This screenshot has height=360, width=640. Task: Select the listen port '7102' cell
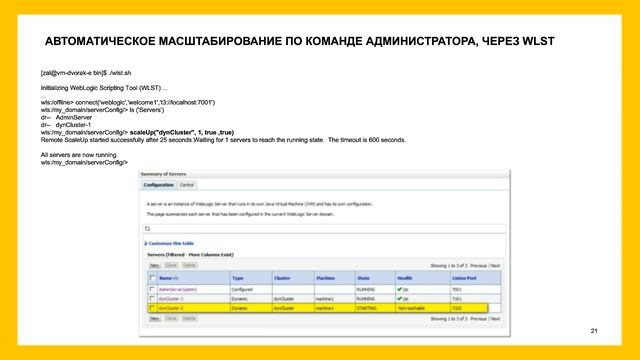tap(457, 308)
